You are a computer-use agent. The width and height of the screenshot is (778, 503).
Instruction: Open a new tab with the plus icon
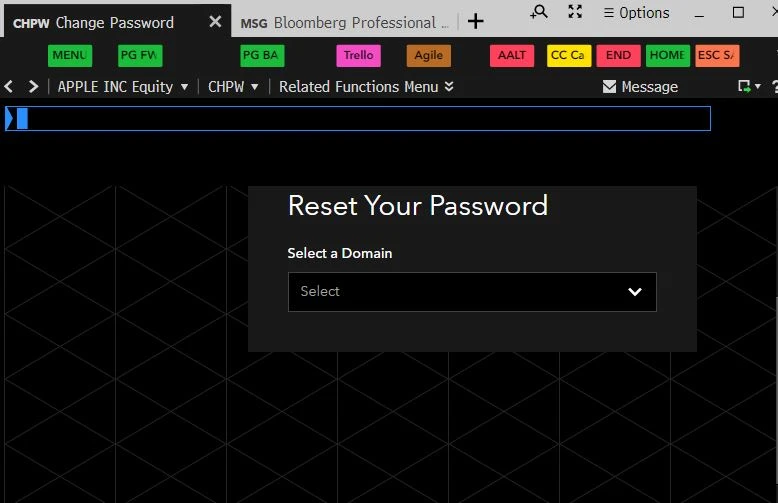tap(476, 21)
